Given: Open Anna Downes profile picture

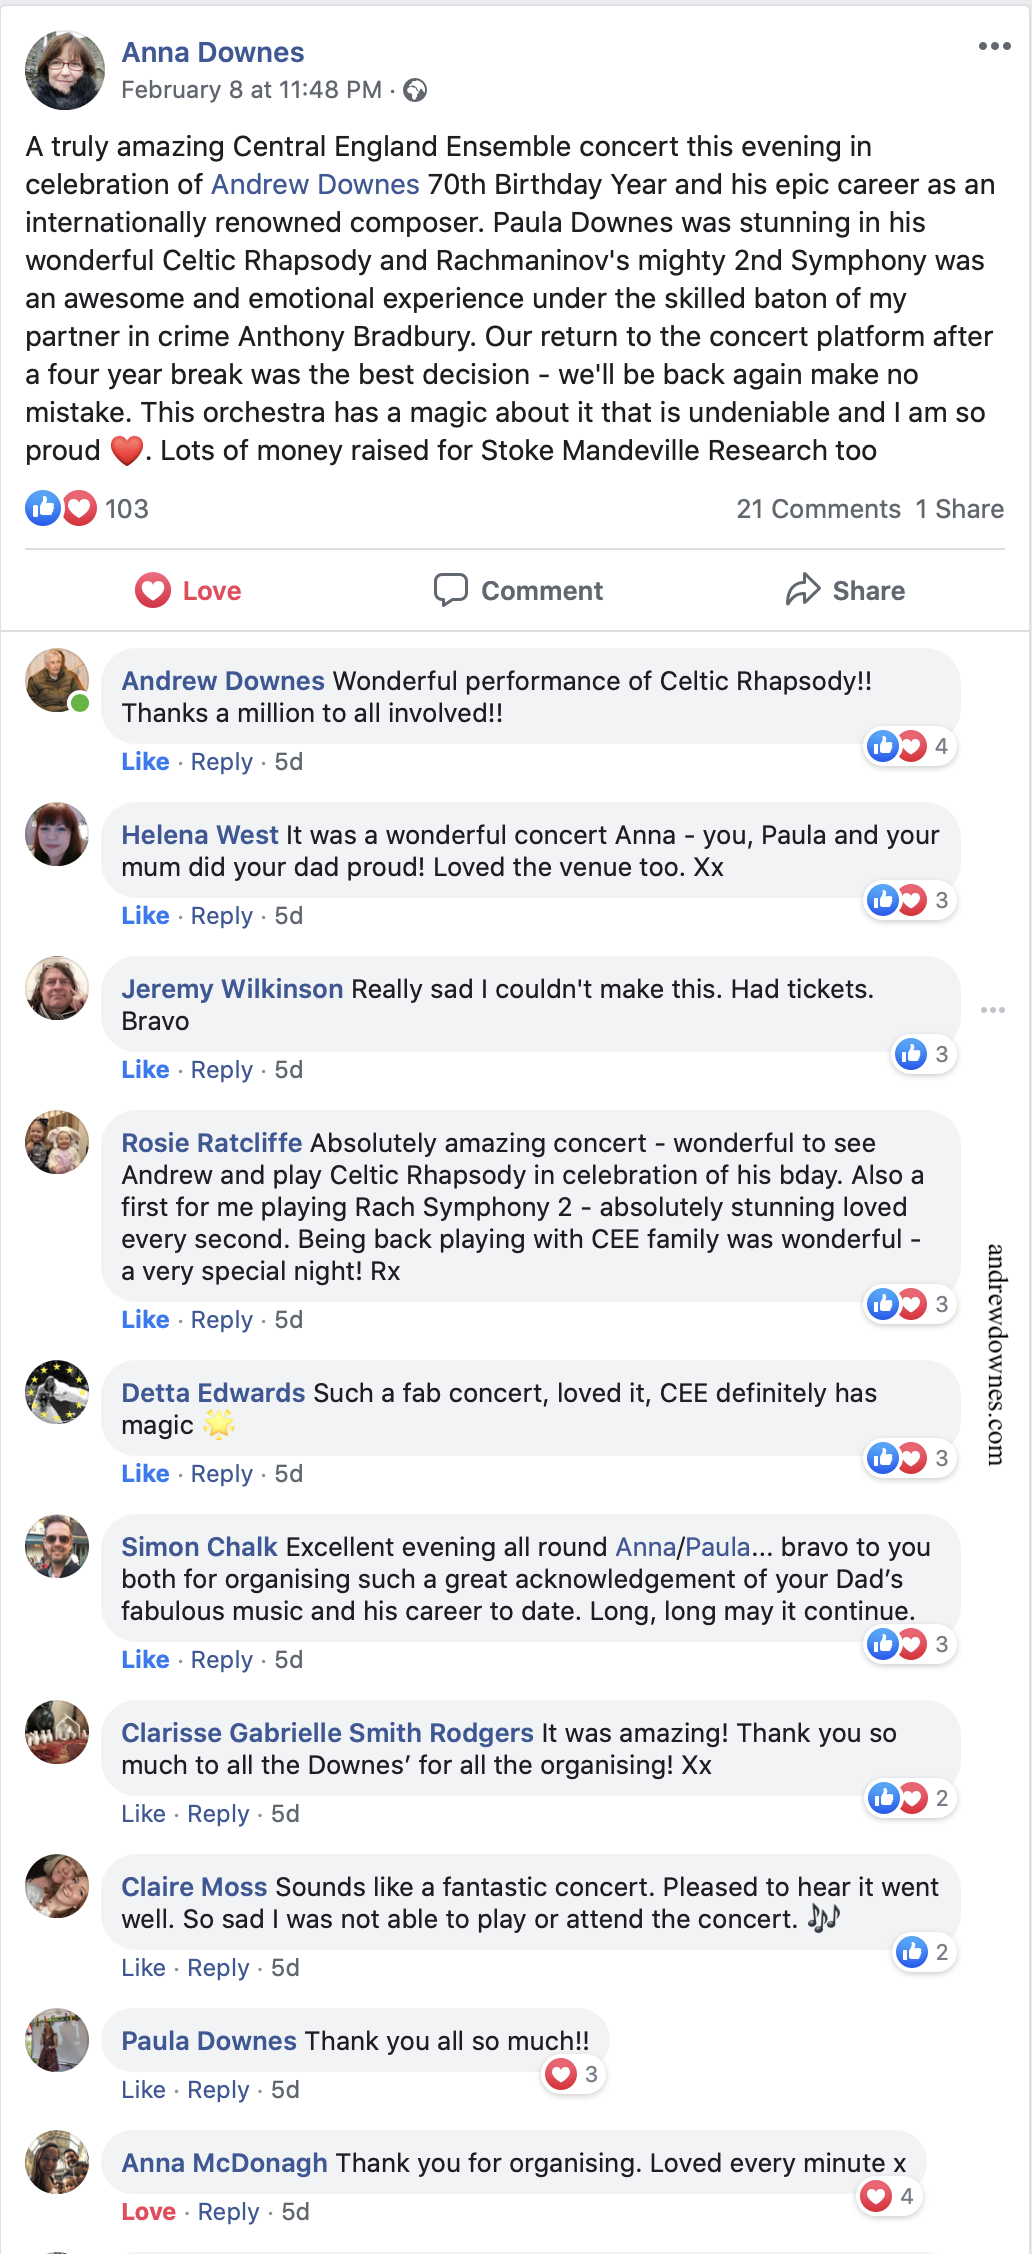Looking at the screenshot, I should pyautogui.click(x=65, y=70).
